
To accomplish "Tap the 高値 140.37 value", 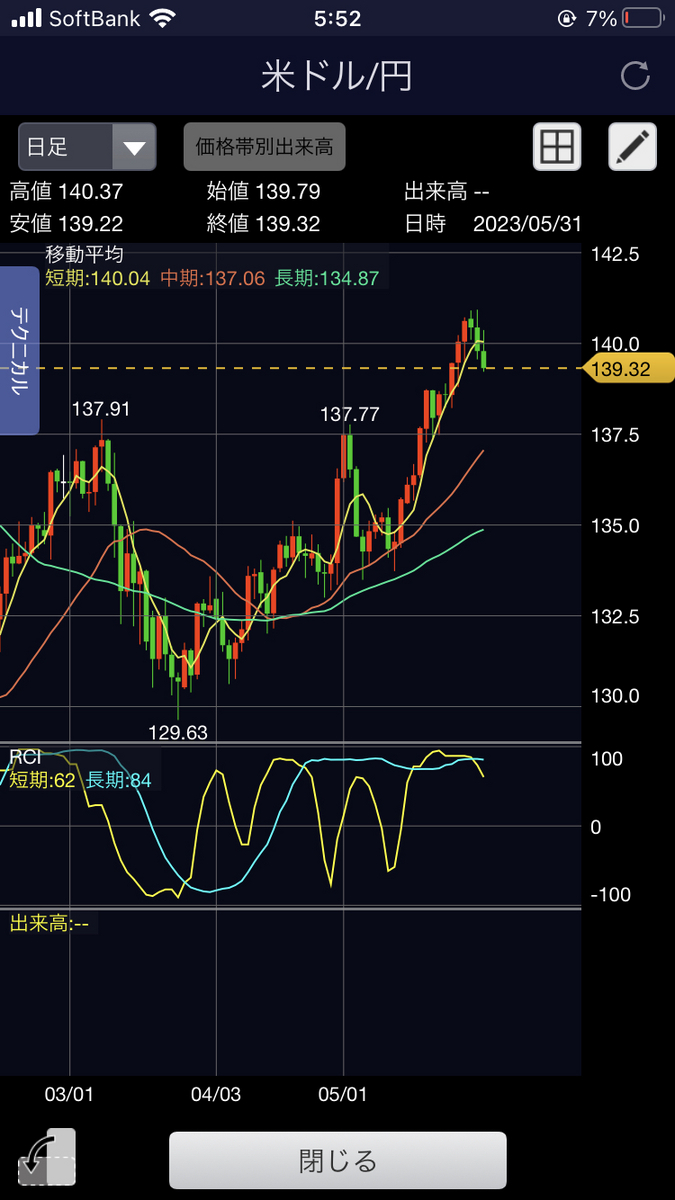I will tap(66, 192).
